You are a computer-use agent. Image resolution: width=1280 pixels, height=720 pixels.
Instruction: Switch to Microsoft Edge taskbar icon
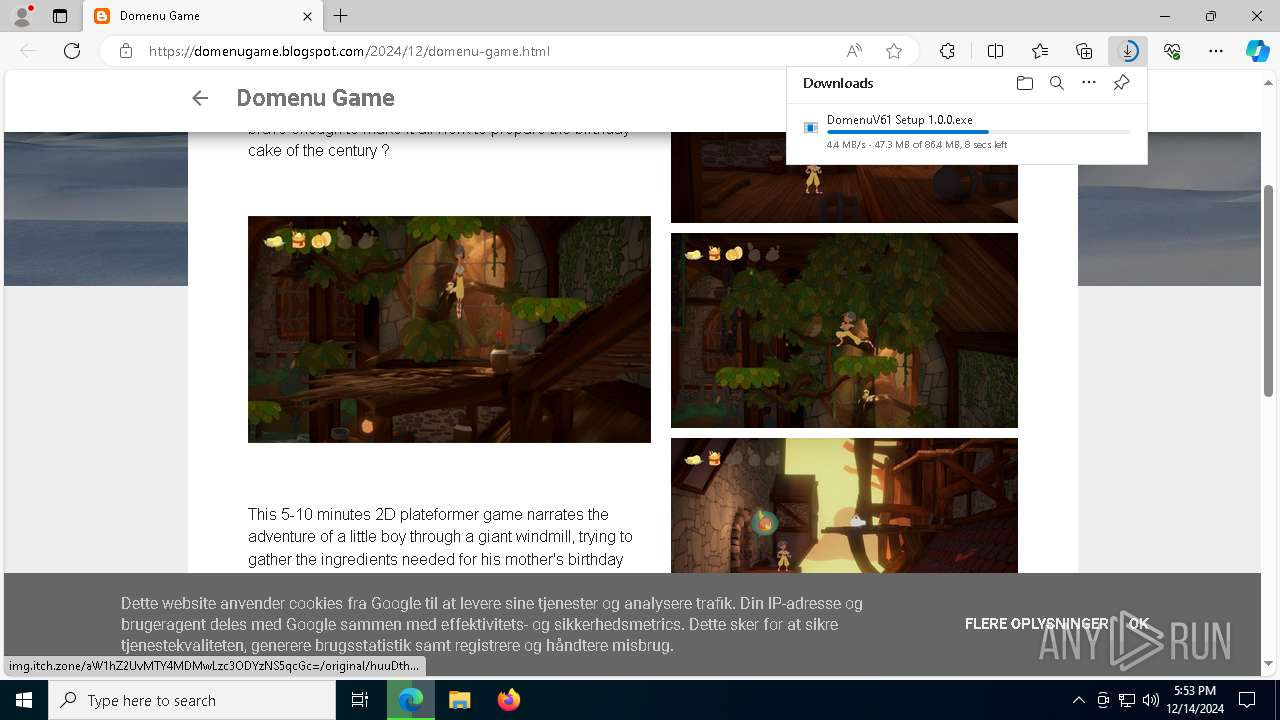411,700
